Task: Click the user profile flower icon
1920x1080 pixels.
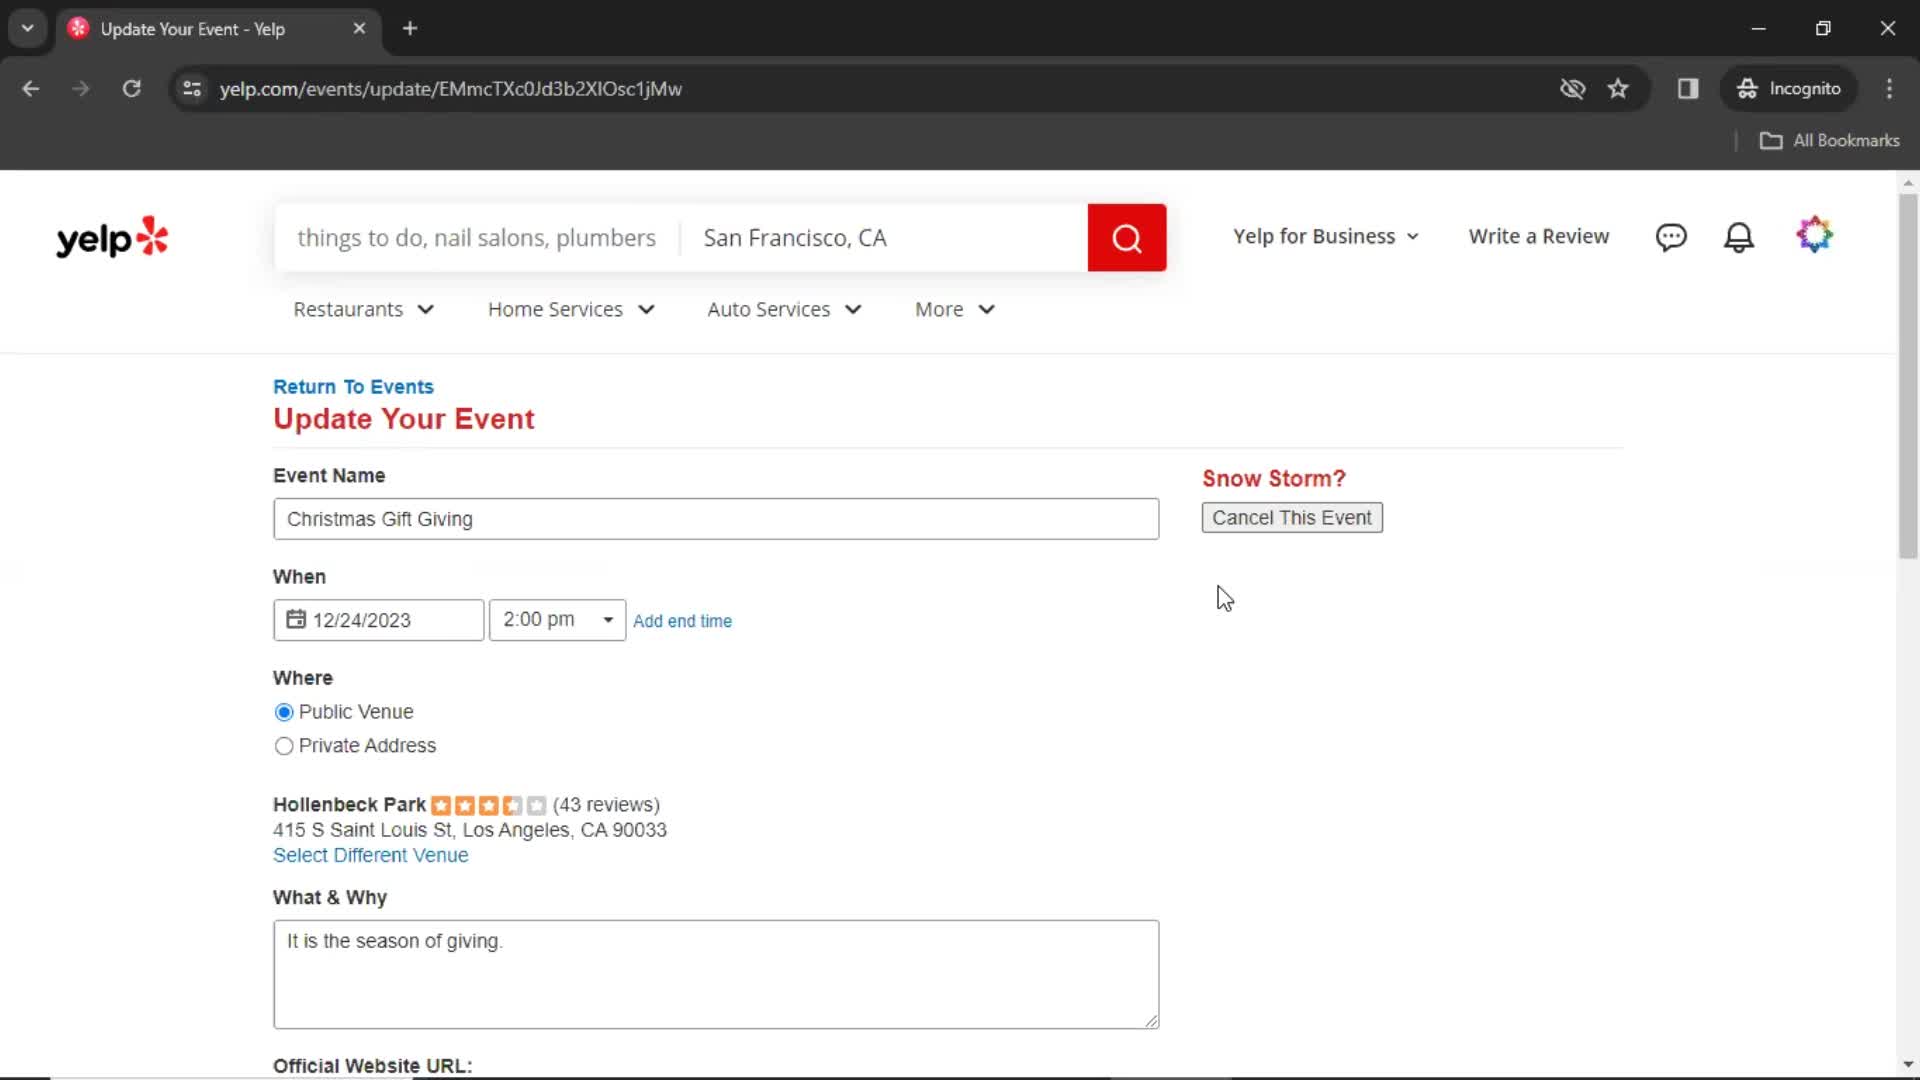Action: point(1815,236)
